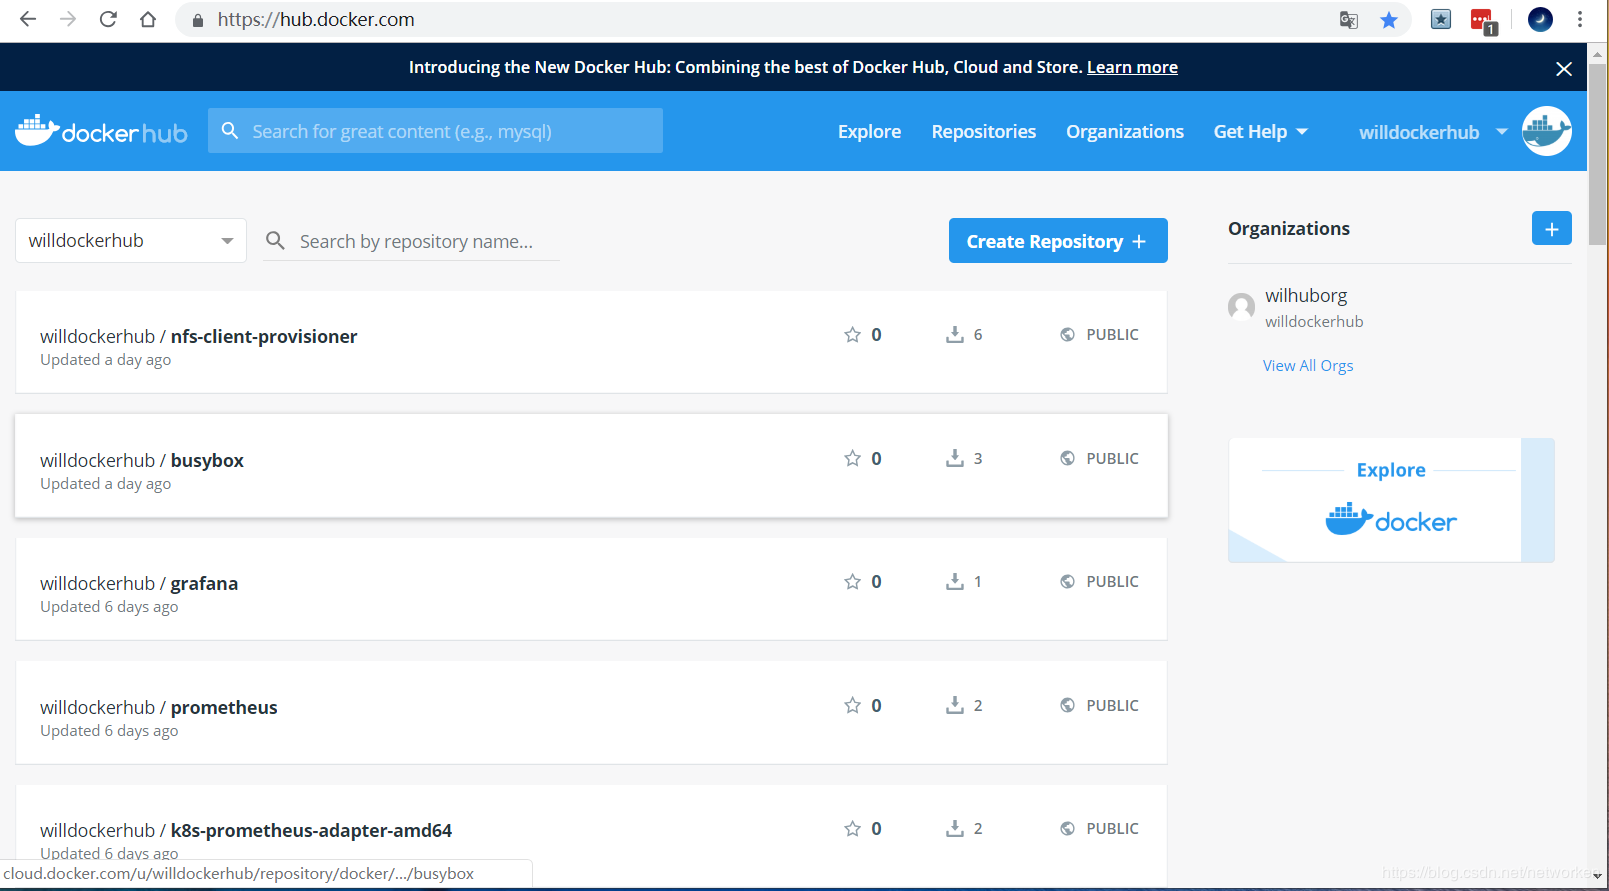Open the red extension icon with badge

(x=1483, y=21)
